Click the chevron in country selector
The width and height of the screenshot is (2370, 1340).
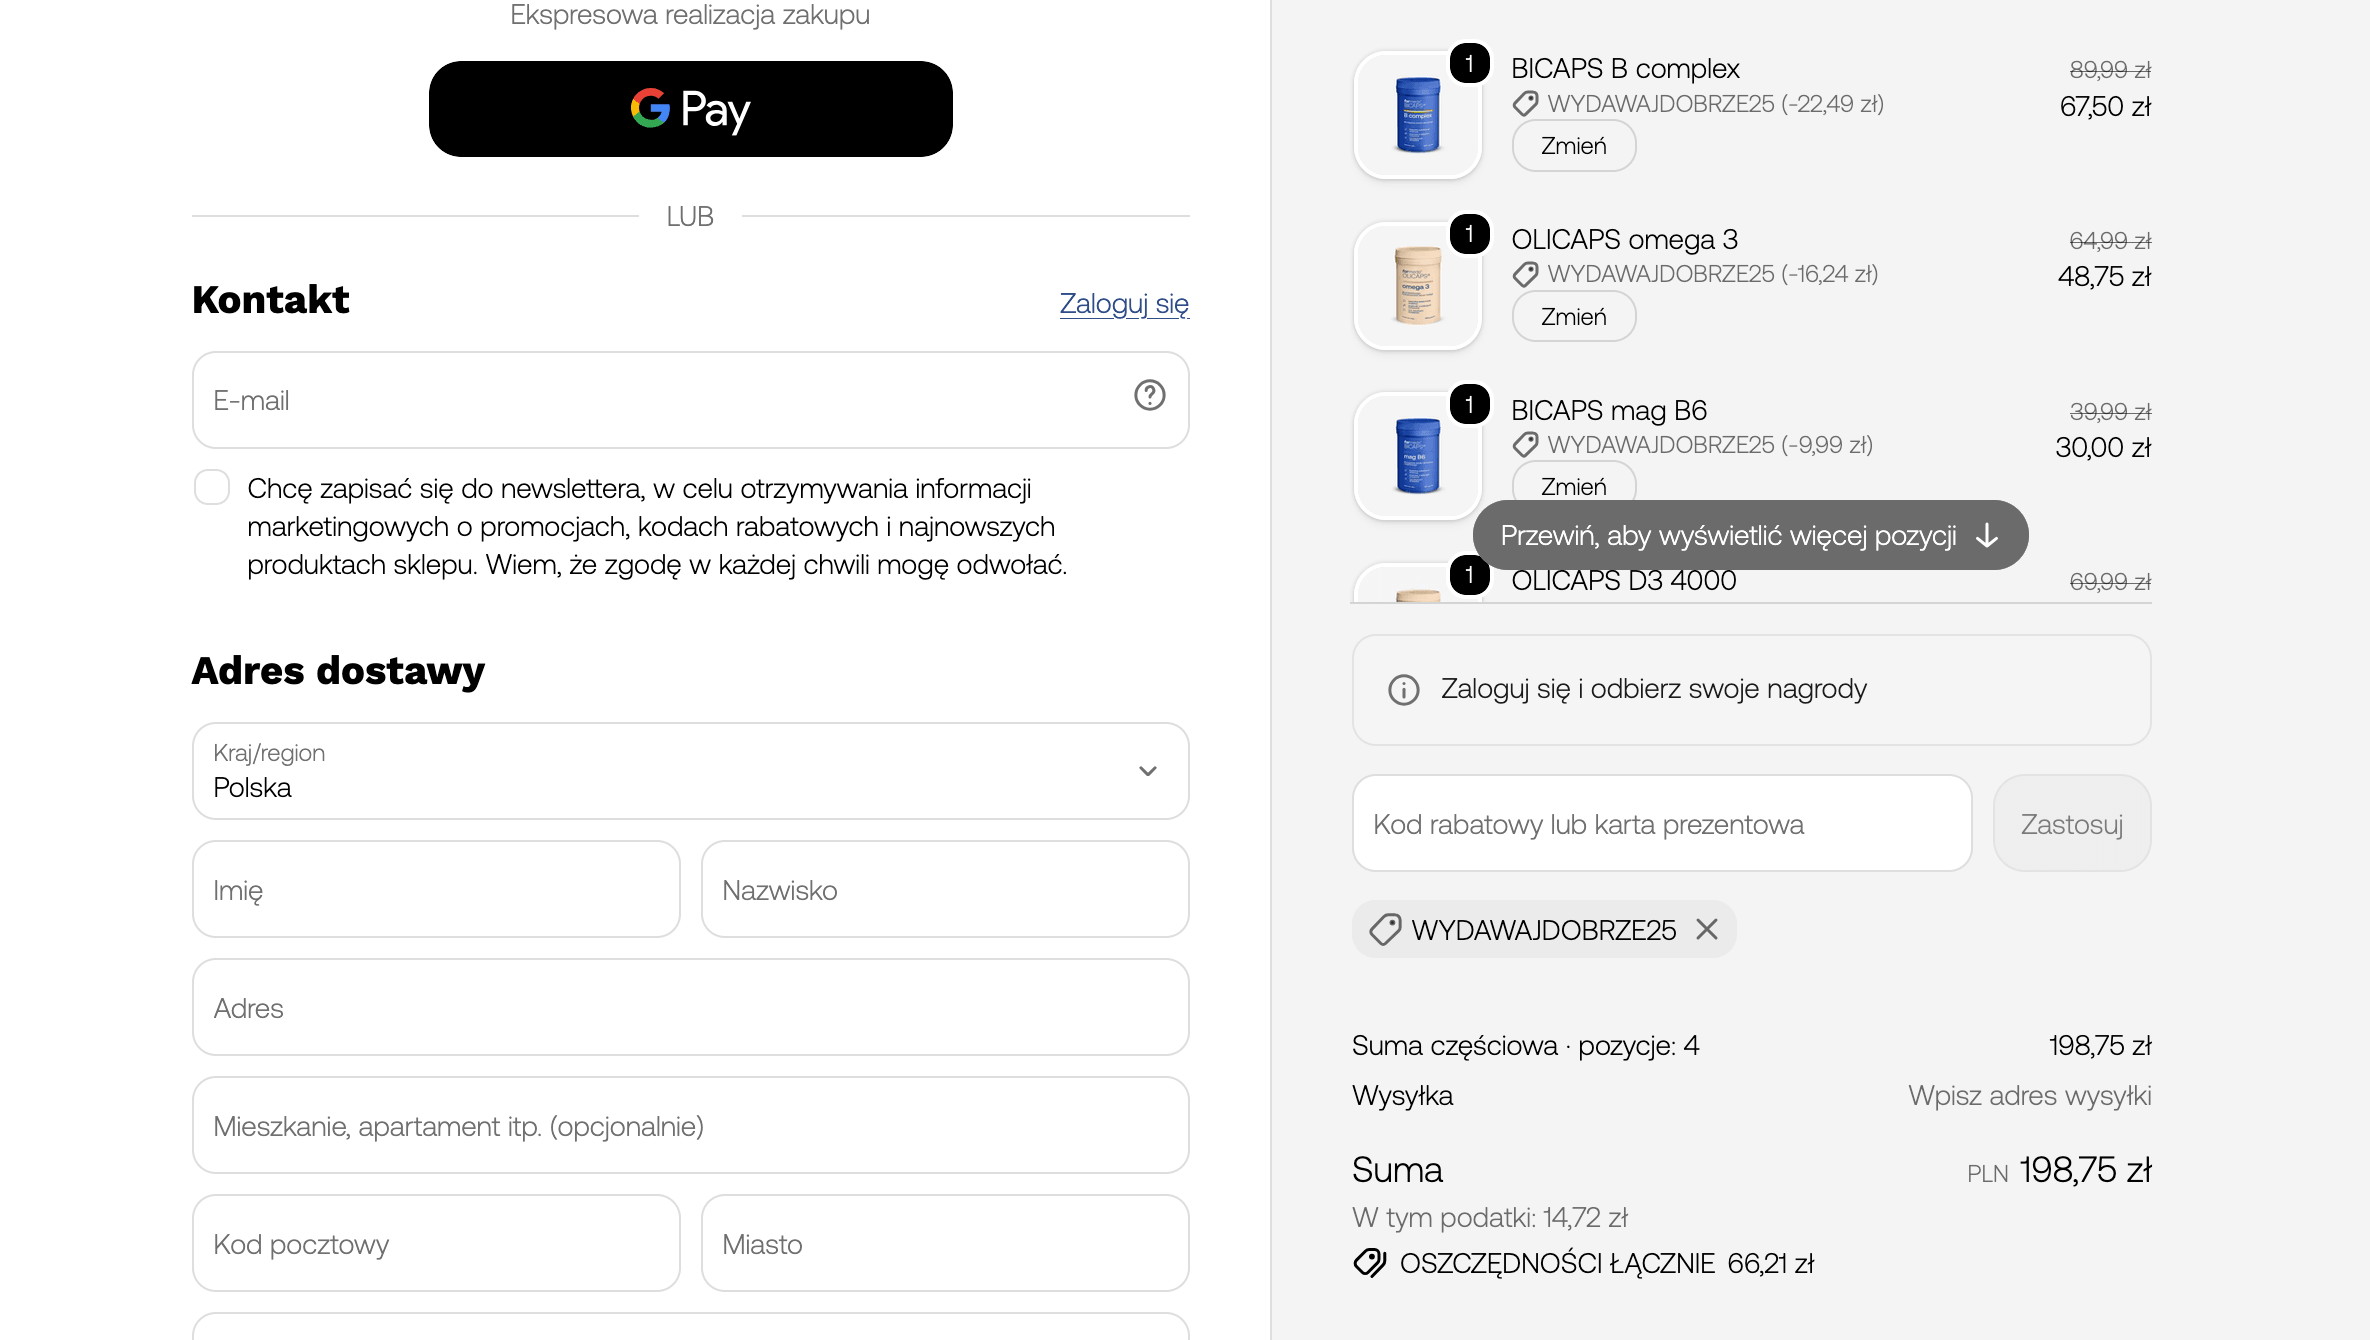point(1148,771)
